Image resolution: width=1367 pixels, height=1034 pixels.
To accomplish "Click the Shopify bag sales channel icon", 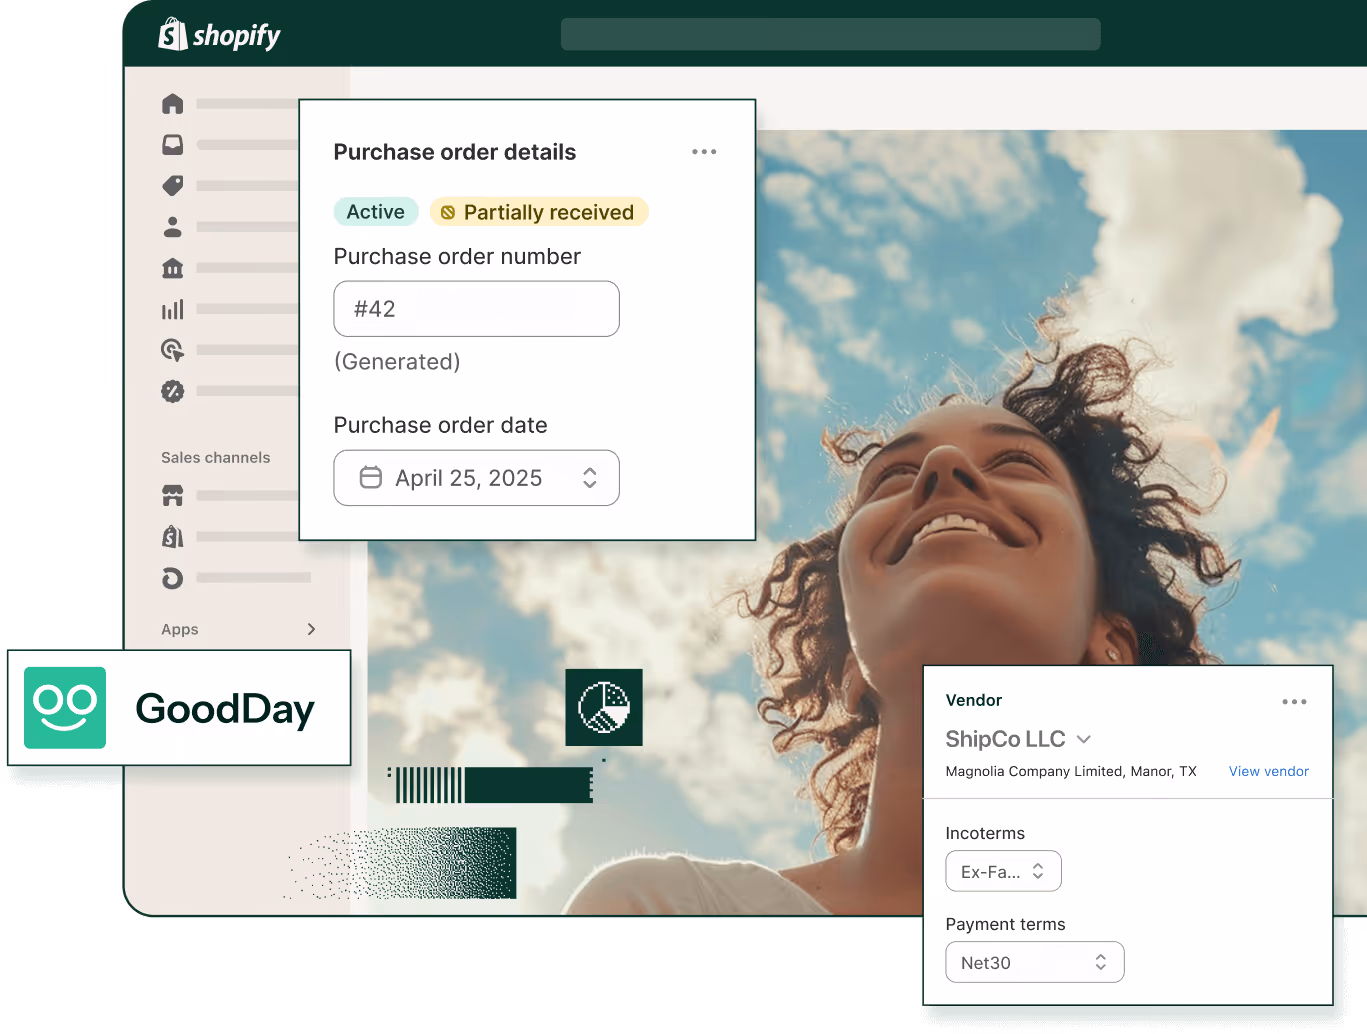I will point(172,537).
